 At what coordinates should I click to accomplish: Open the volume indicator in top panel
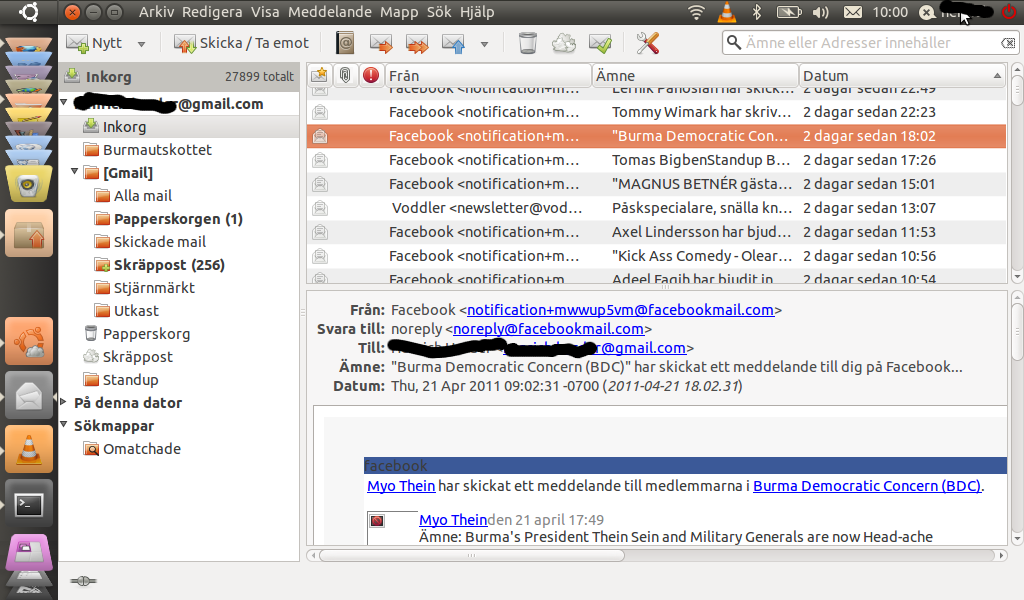coord(821,12)
